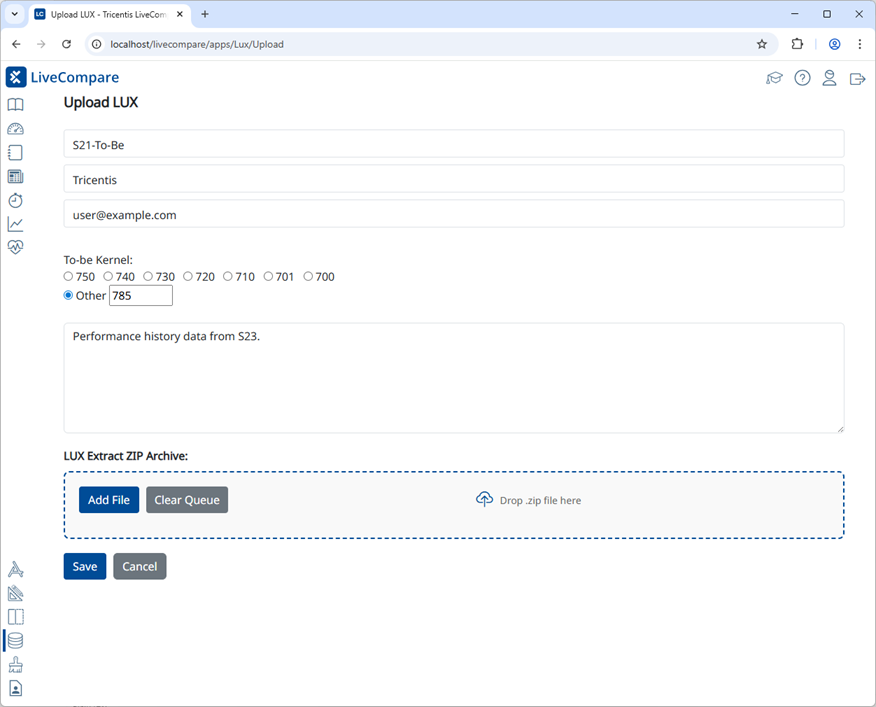Image resolution: width=876 pixels, height=707 pixels.
Task: Open the Chrome three-dot menu
Action: click(860, 44)
